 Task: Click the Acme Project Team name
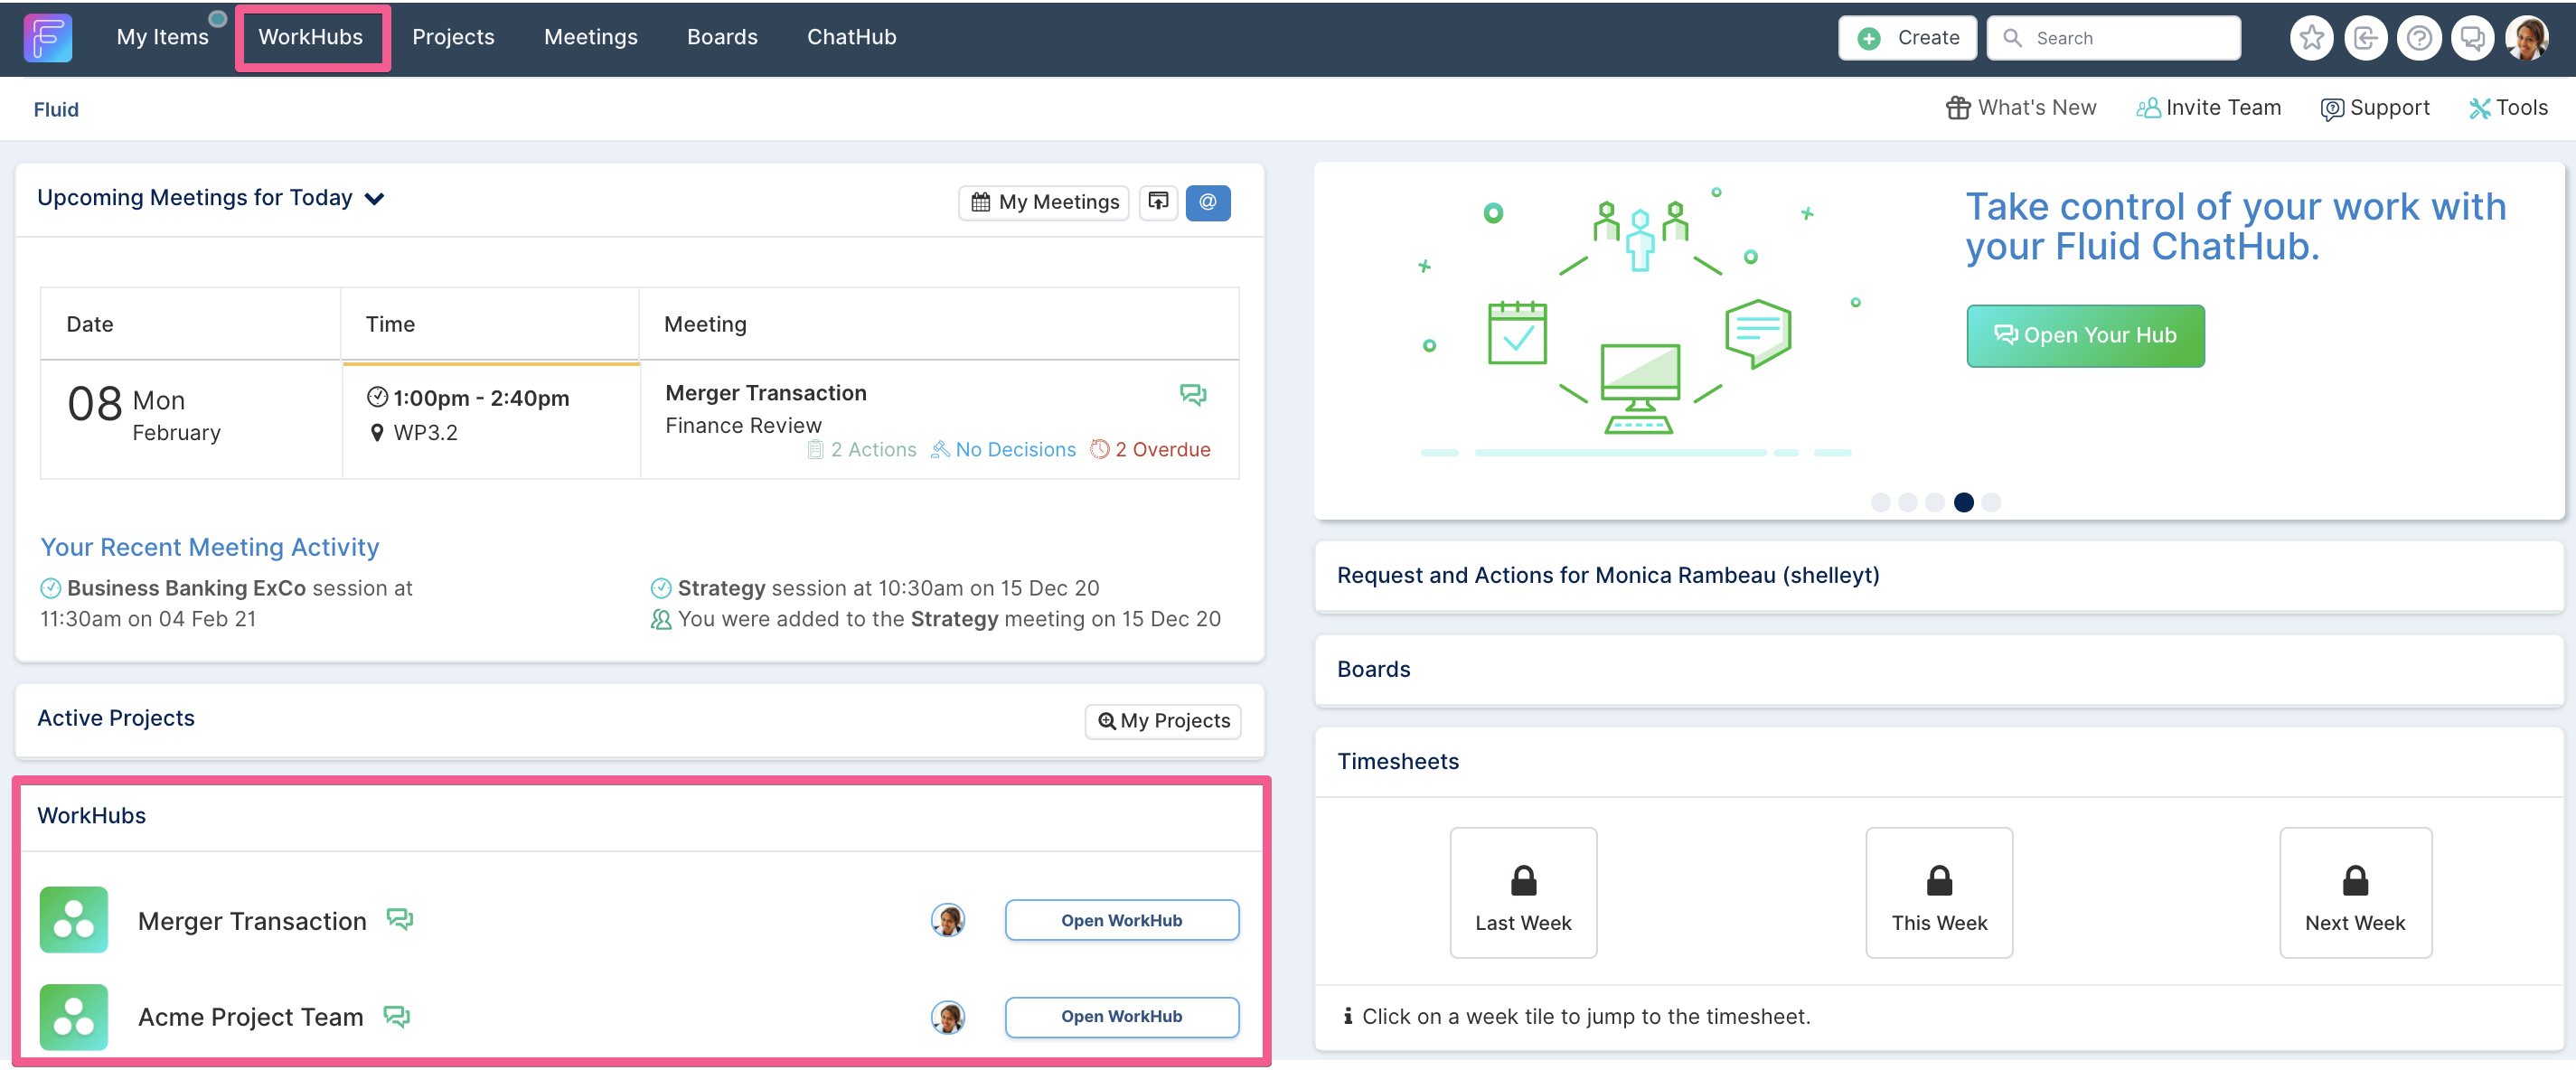(x=251, y=1017)
